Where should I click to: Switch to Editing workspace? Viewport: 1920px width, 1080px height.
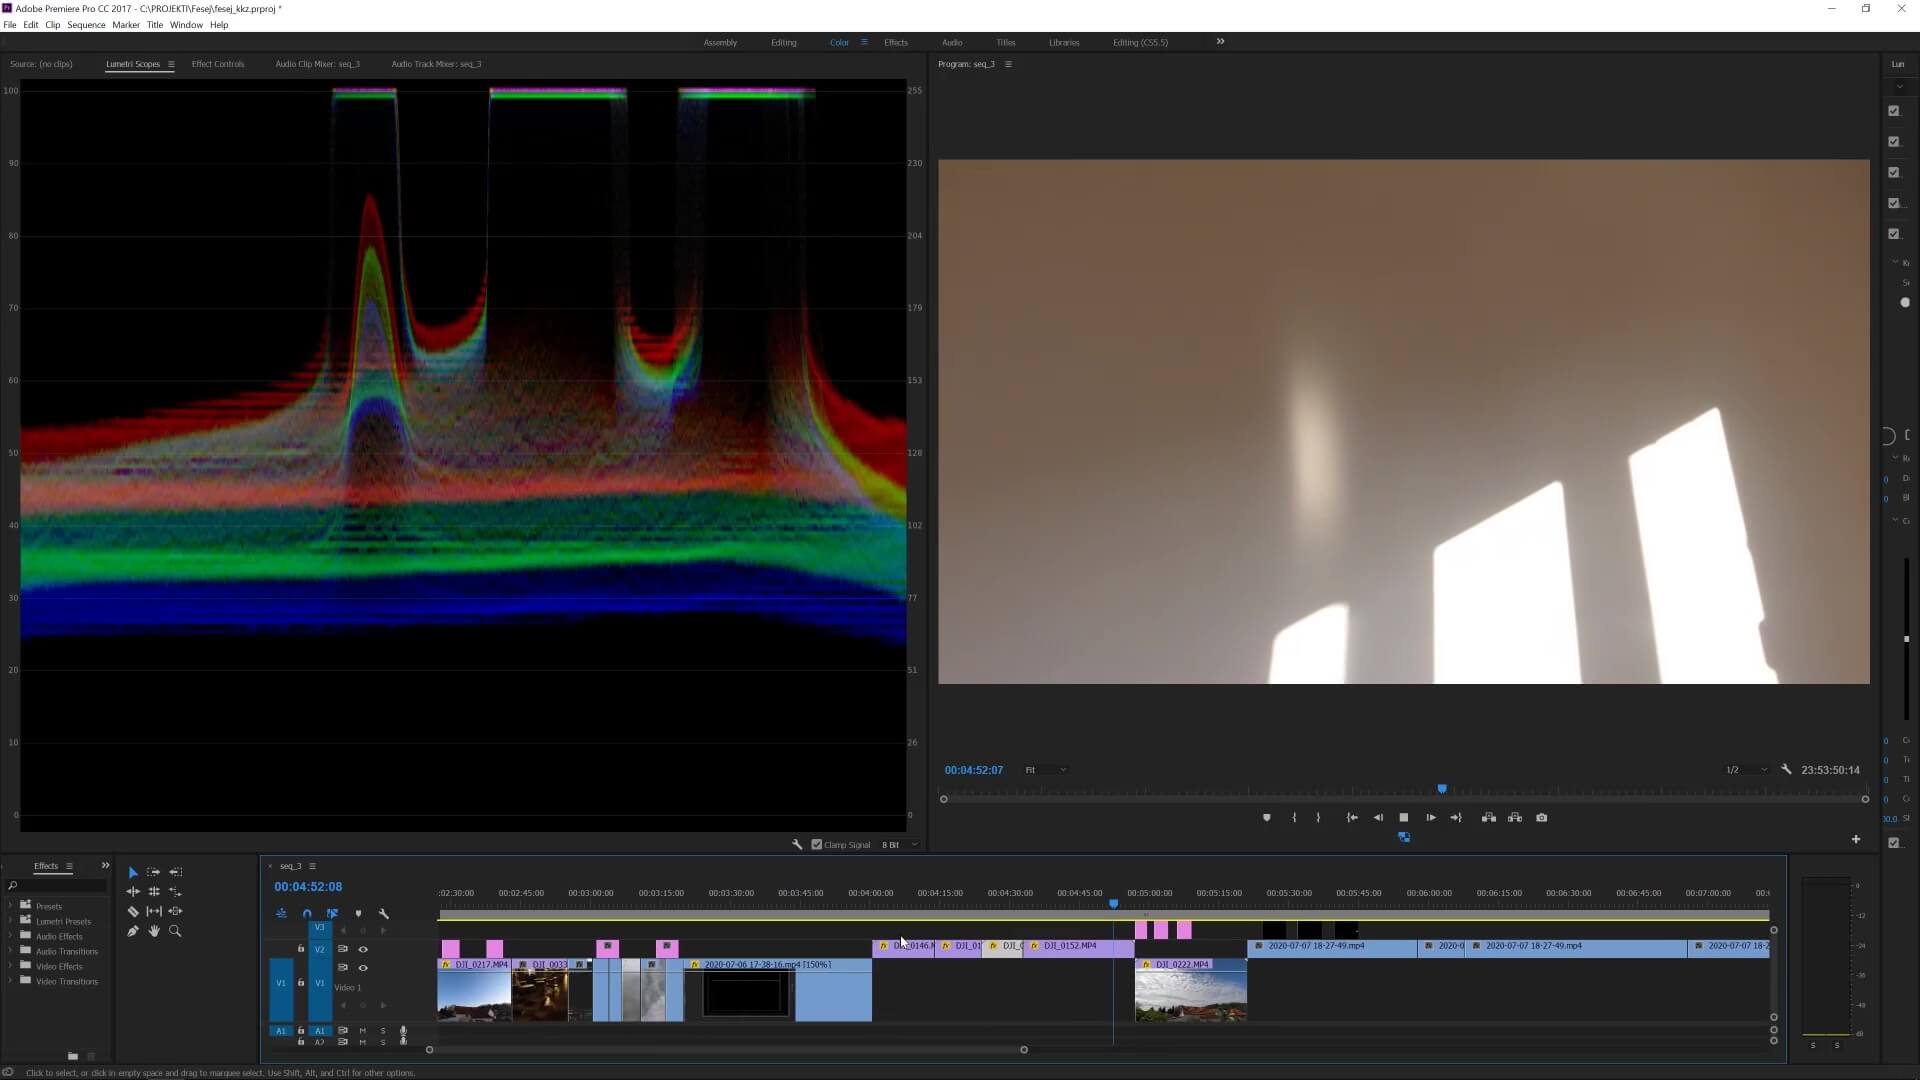click(x=783, y=42)
